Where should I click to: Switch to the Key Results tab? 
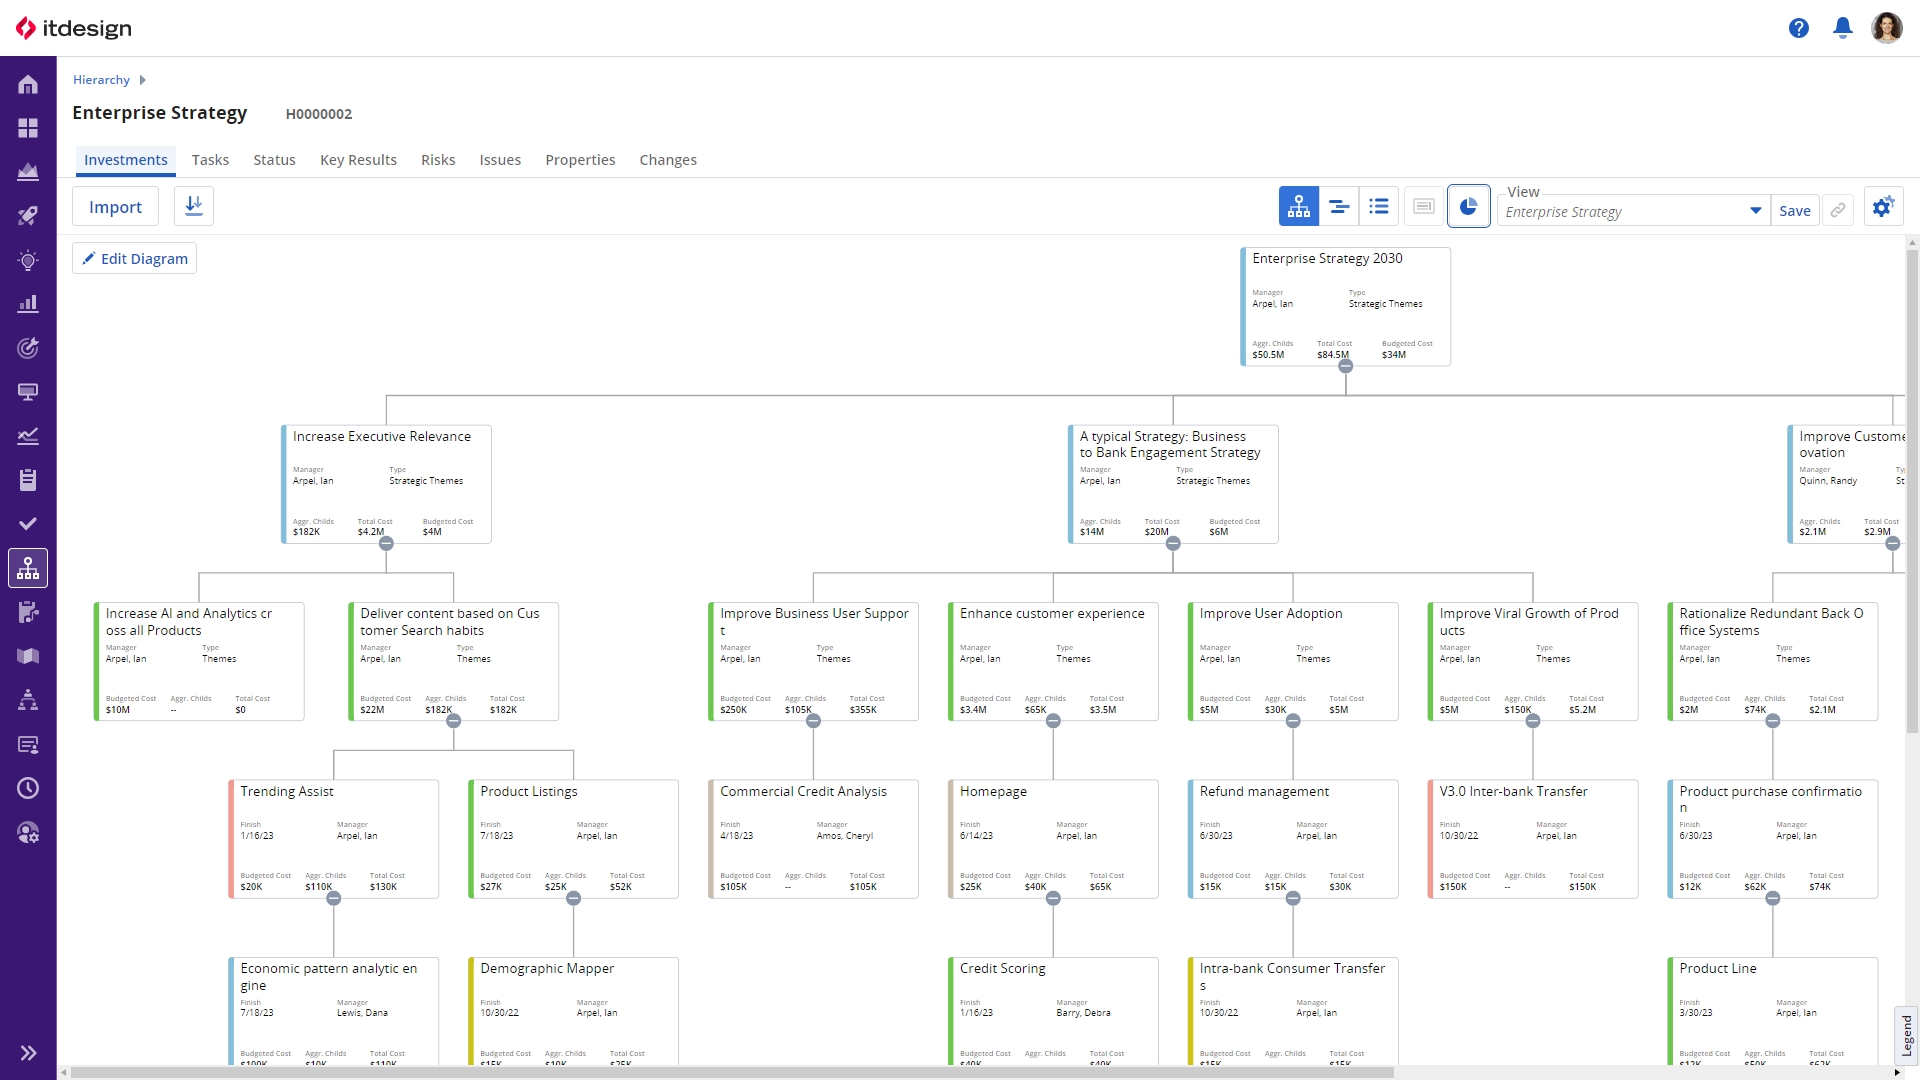(x=358, y=160)
